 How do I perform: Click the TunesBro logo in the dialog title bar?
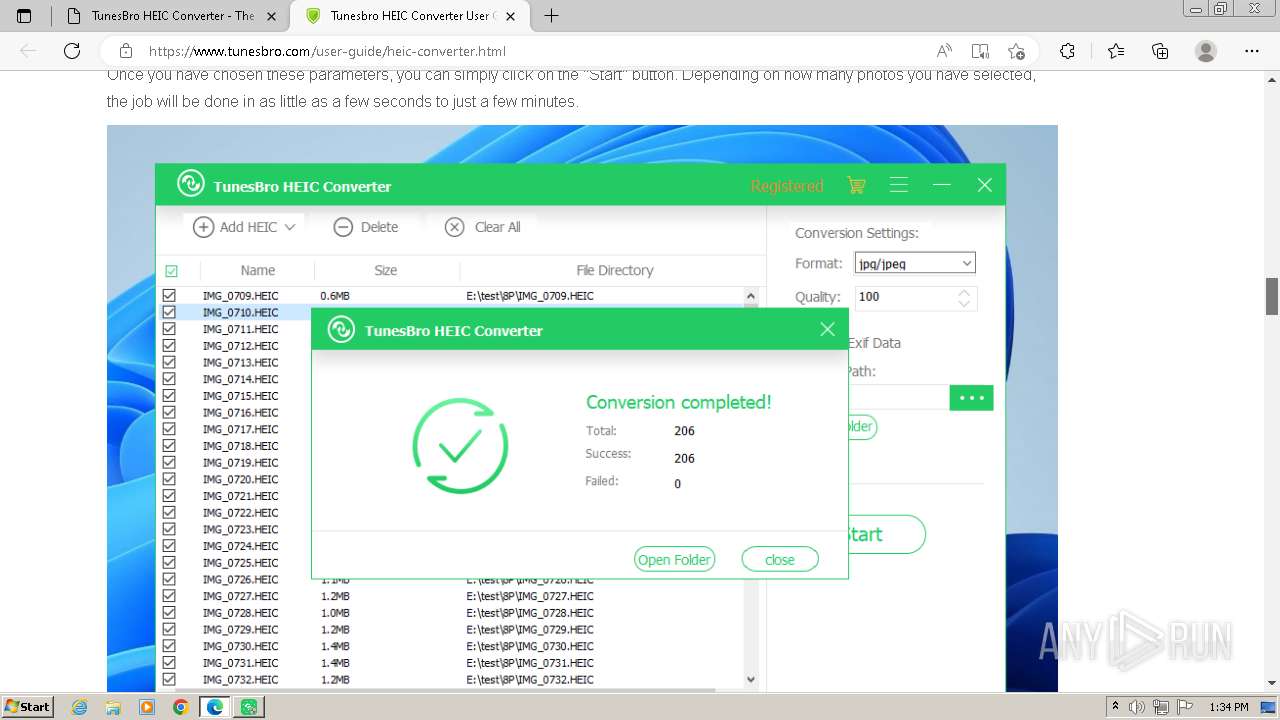[x=342, y=329]
